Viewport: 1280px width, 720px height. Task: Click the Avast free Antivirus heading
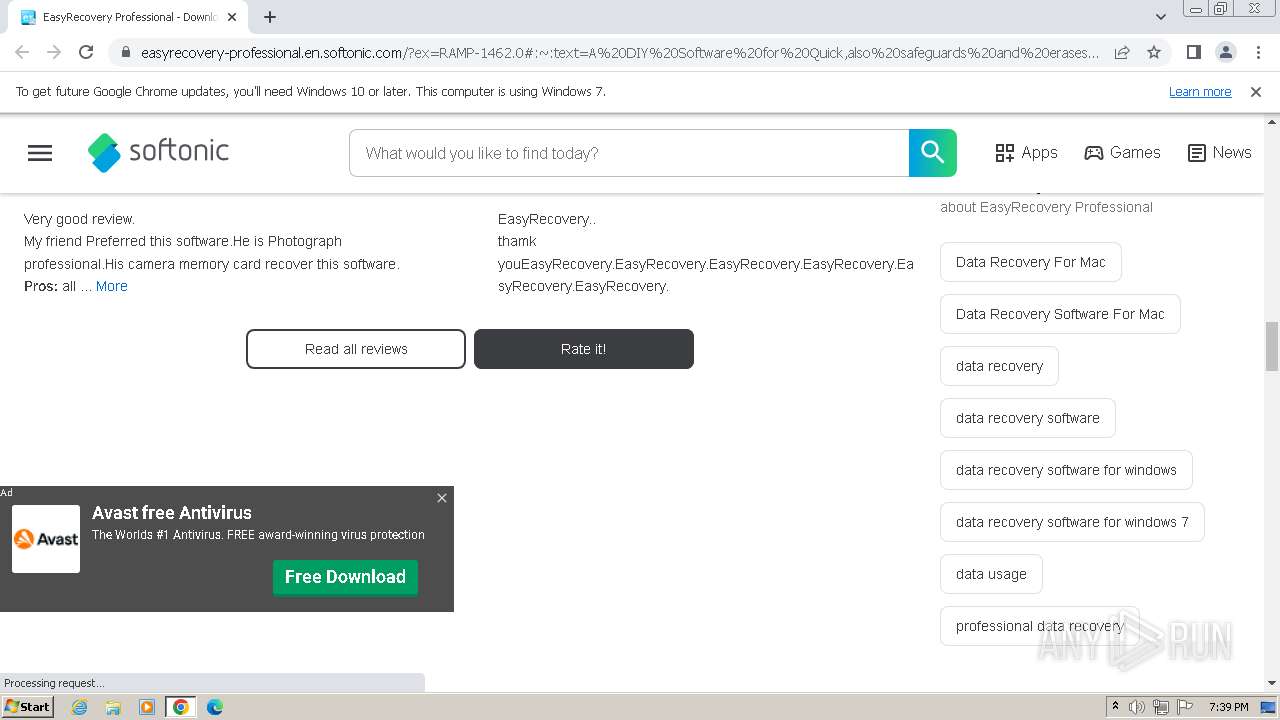click(x=172, y=513)
